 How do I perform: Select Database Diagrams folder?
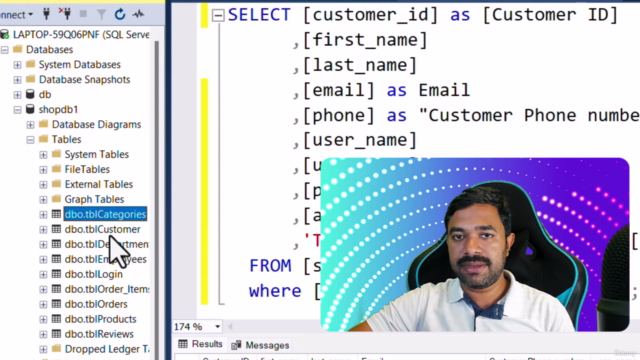click(x=96, y=124)
